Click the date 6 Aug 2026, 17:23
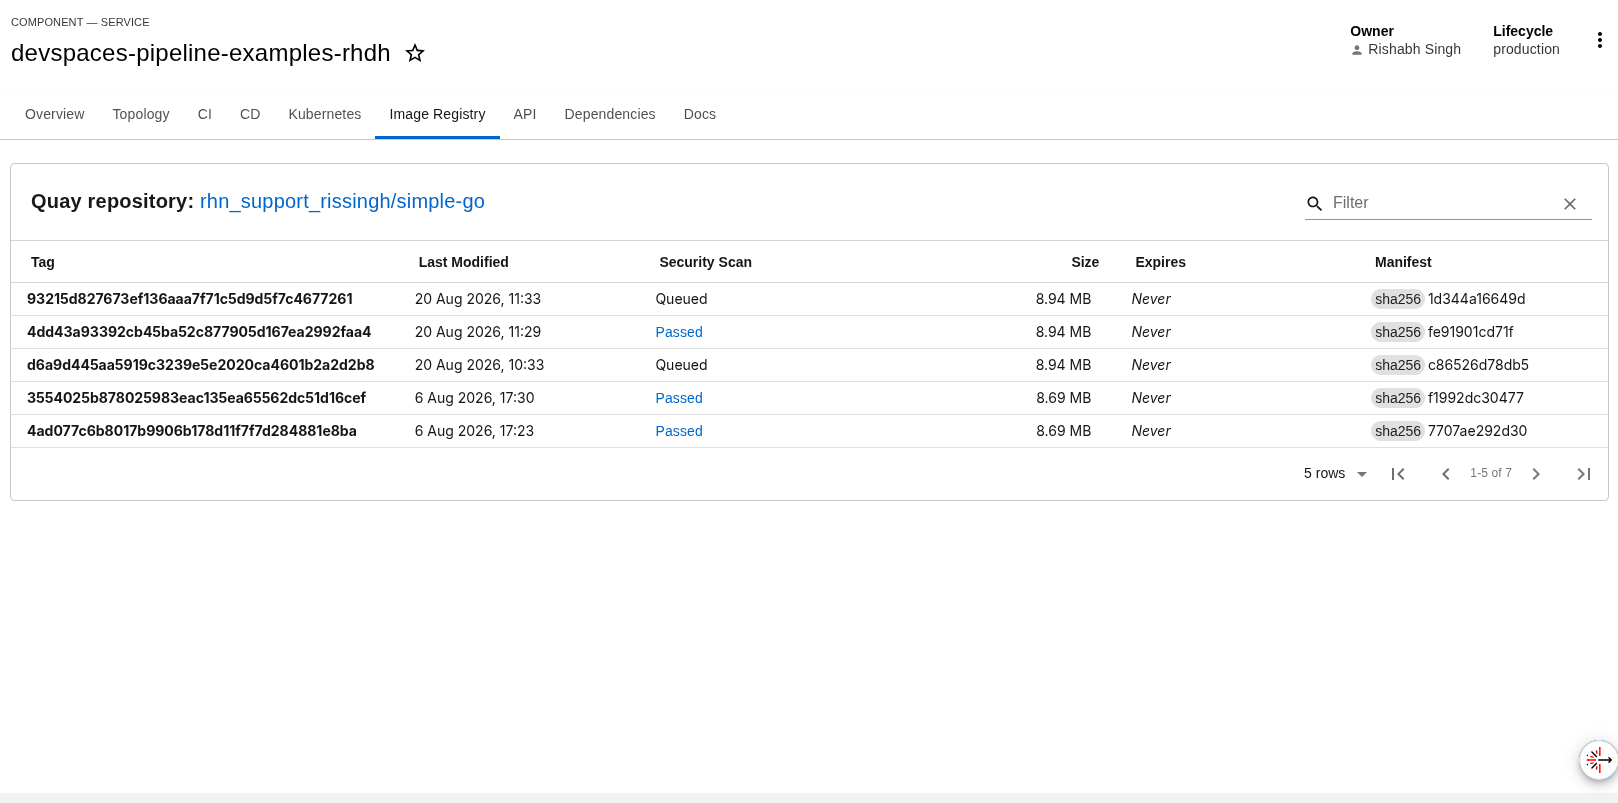This screenshot has height=803, width=1618. [x=475, y=431]
